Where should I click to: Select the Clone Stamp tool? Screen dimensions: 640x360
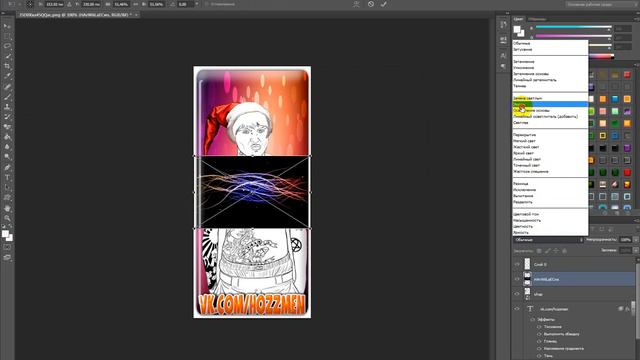[x=7, y=107]
